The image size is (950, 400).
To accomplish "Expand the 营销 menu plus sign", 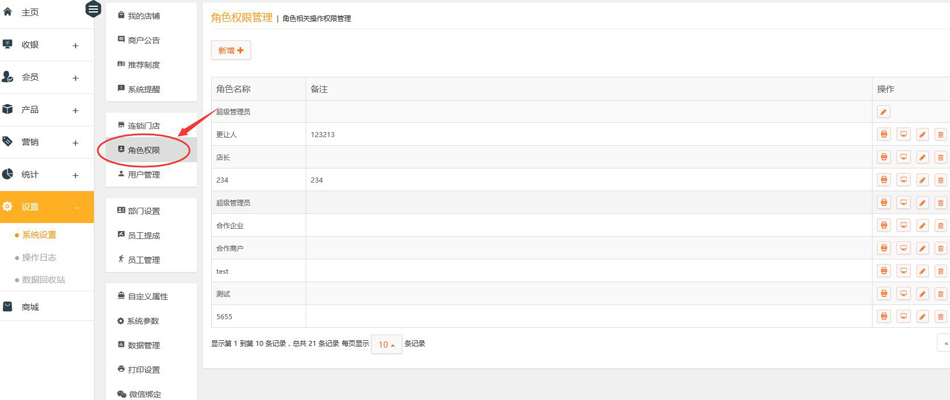I will pyautogui.click(x=75, y=143).
